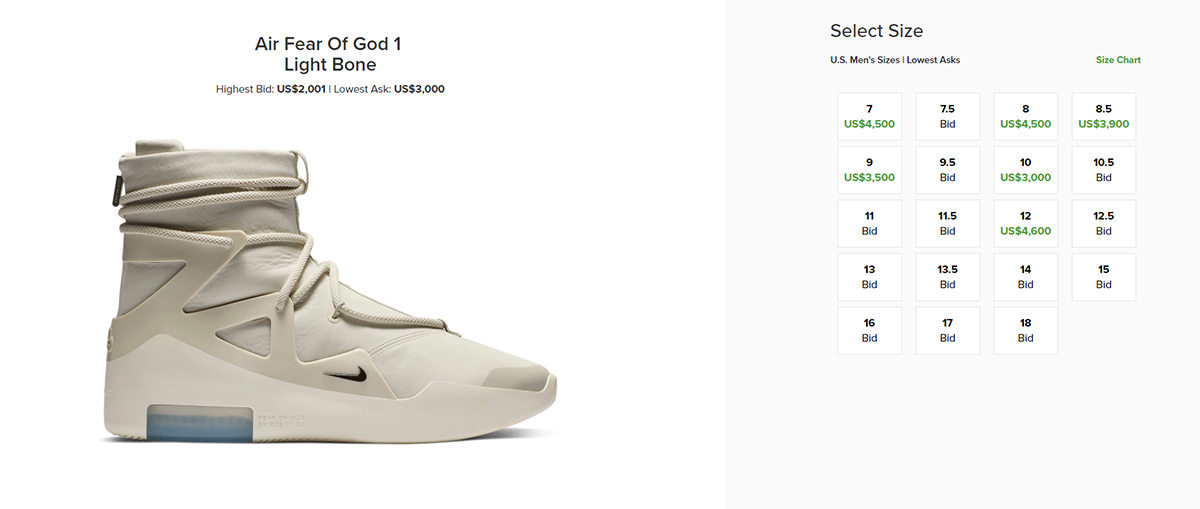This screenshot has width=1200, height=509.
Task: Choose size 13 Bid option
Action: click(869, 277)
